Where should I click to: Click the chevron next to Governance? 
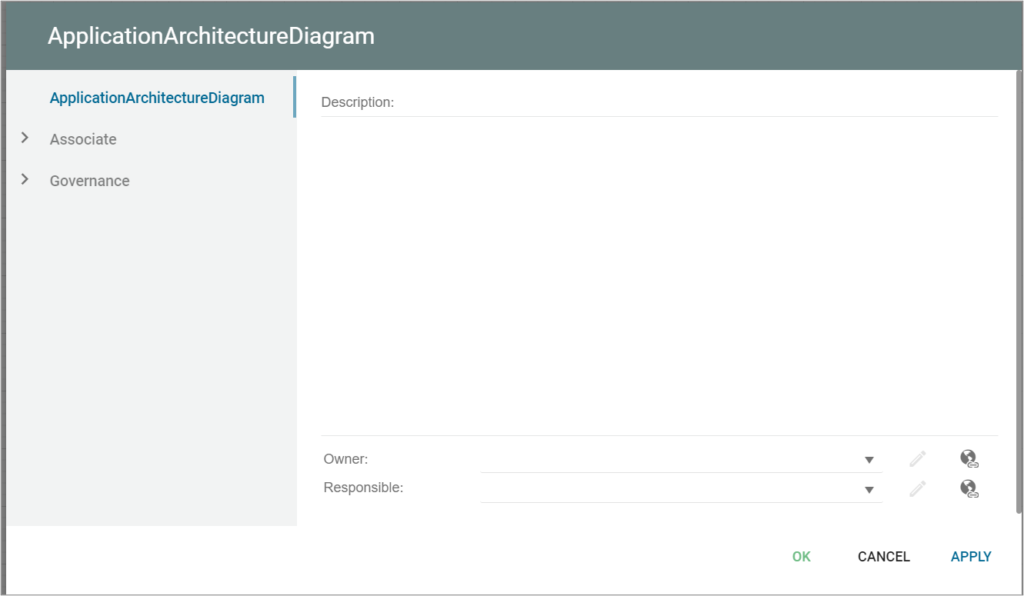pyautogui.click(x=24, y=180)
